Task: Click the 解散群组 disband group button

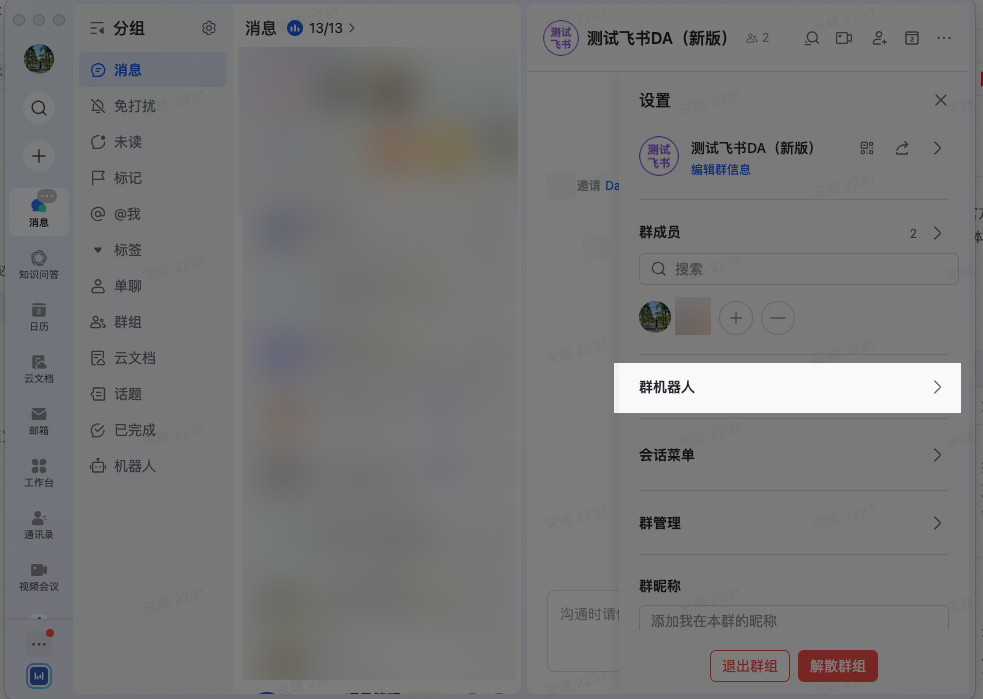Action: (838, 666)
